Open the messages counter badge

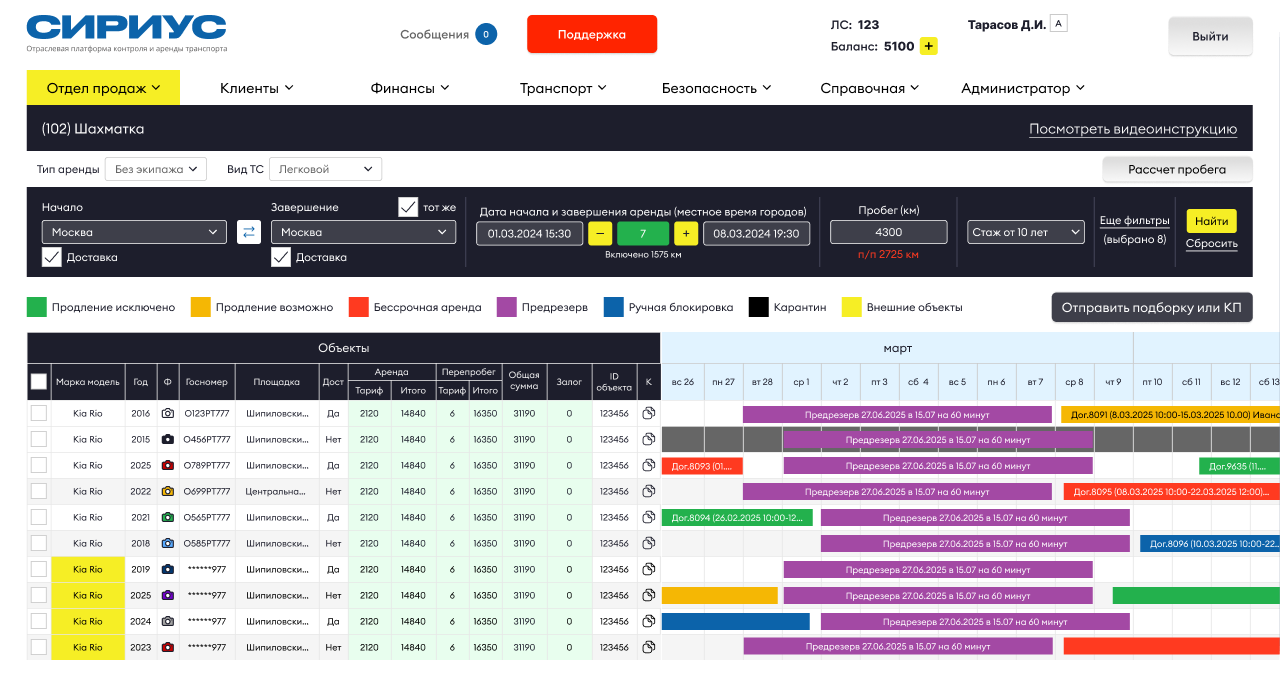click(486, 34)
